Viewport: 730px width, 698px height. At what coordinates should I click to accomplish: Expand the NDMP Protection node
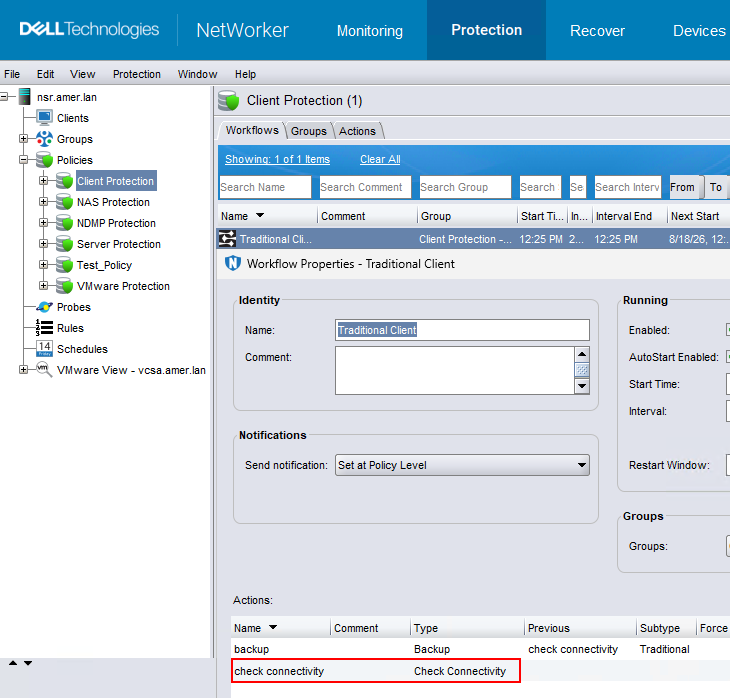point(43,223)
